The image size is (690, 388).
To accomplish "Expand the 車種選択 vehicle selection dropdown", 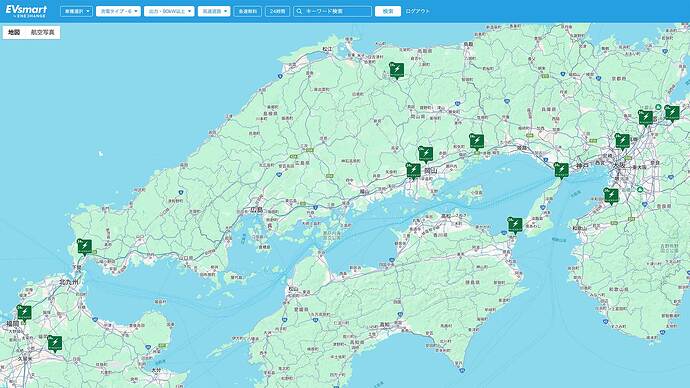I will click(x=77, y=11).
